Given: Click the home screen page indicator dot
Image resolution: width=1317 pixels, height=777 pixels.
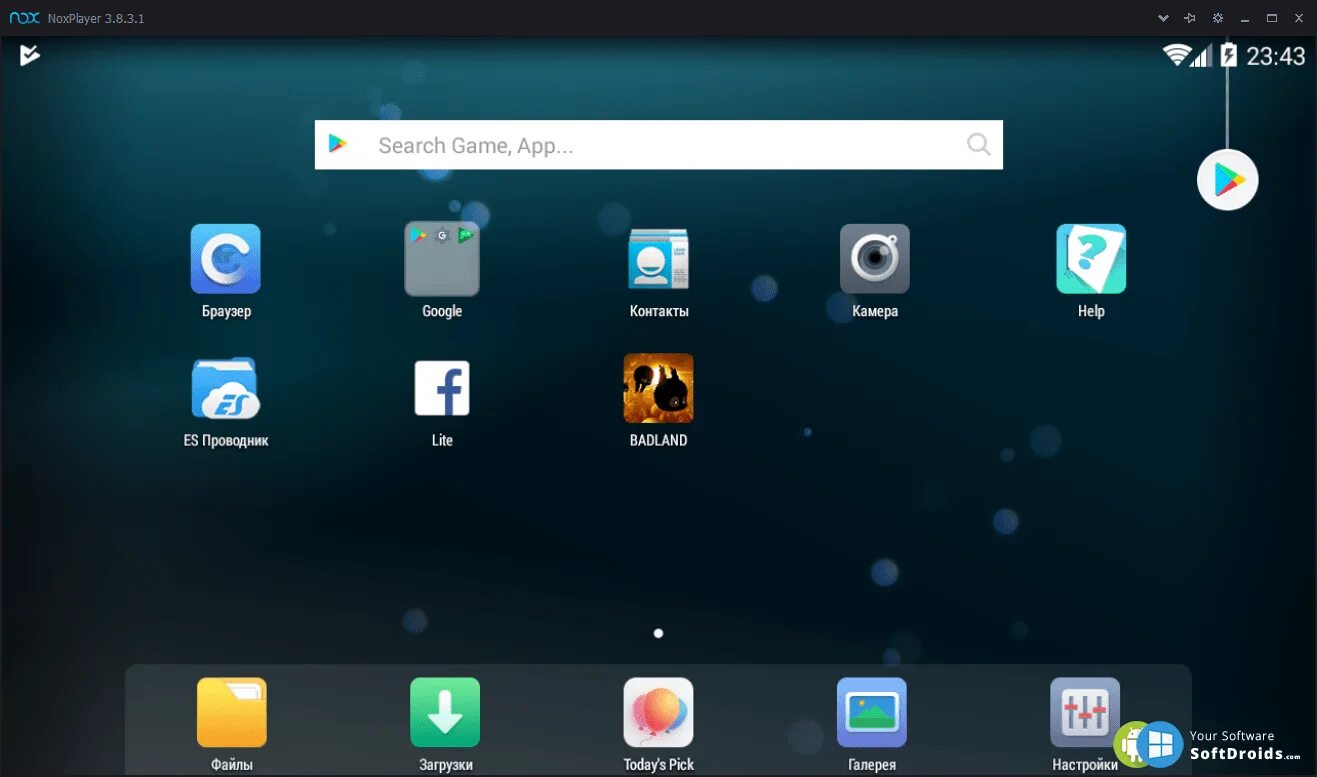Looking at the screenshot, I should tap(658, 633).
